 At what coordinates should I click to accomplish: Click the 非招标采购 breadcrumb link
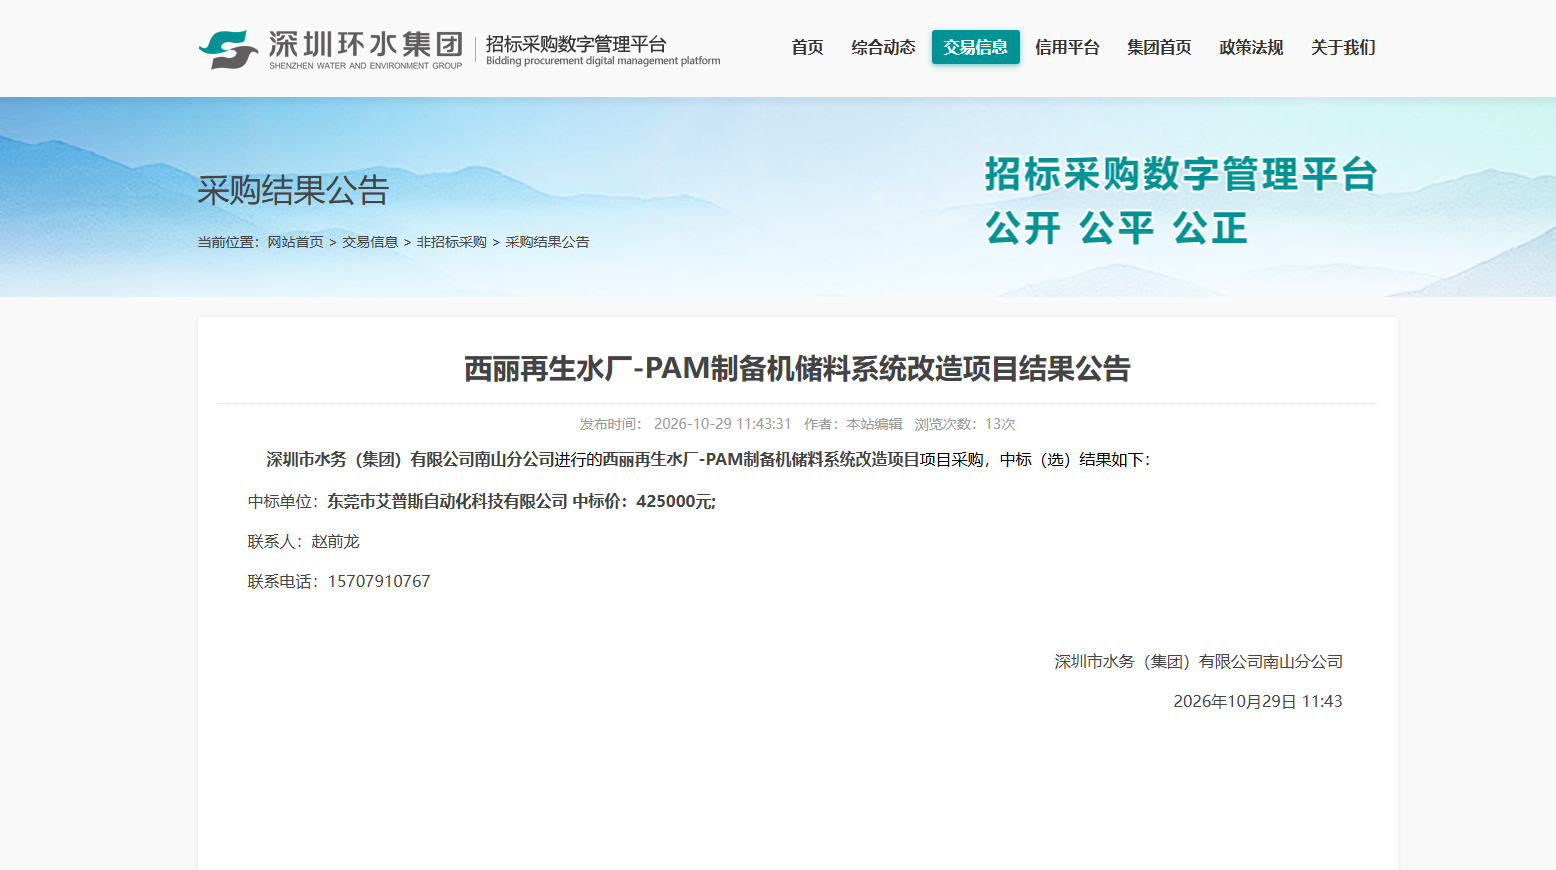(451, 242)
